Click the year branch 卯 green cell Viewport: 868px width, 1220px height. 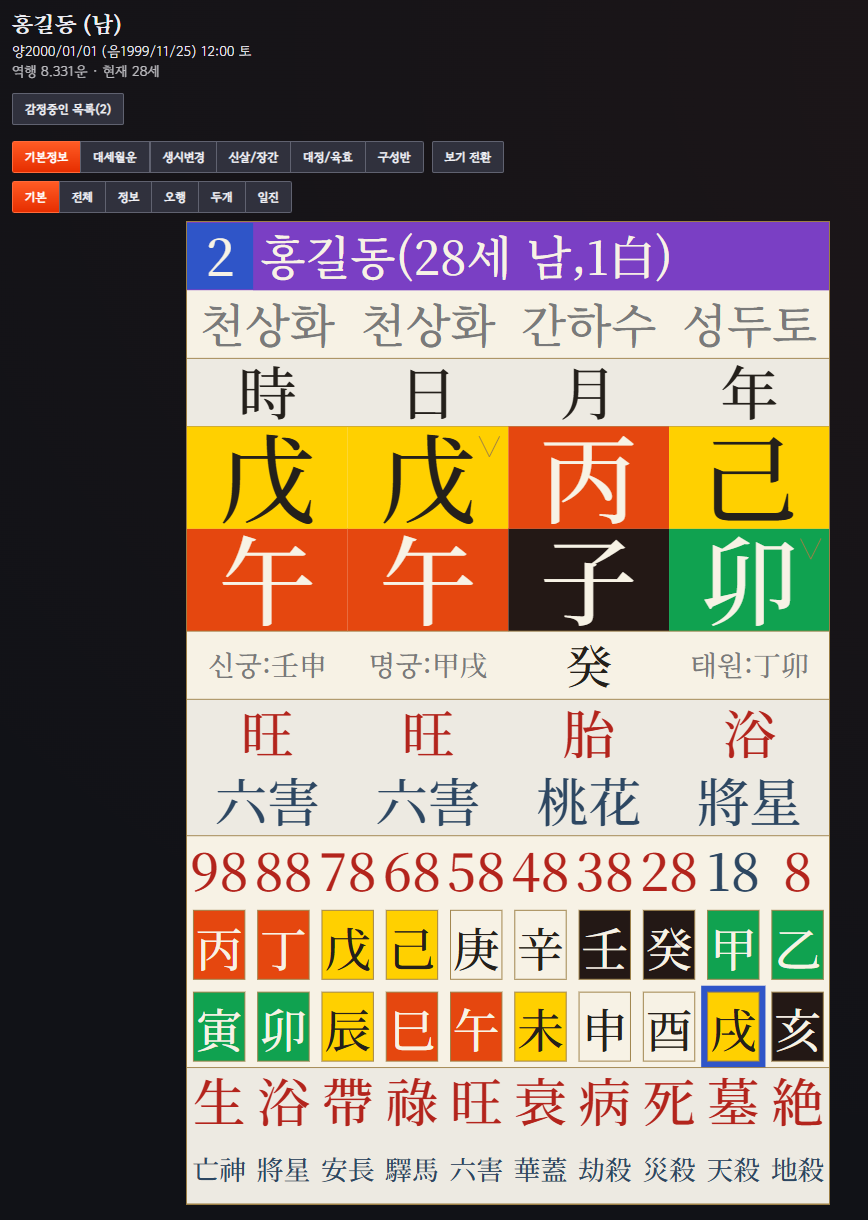[x=749, y=580]
